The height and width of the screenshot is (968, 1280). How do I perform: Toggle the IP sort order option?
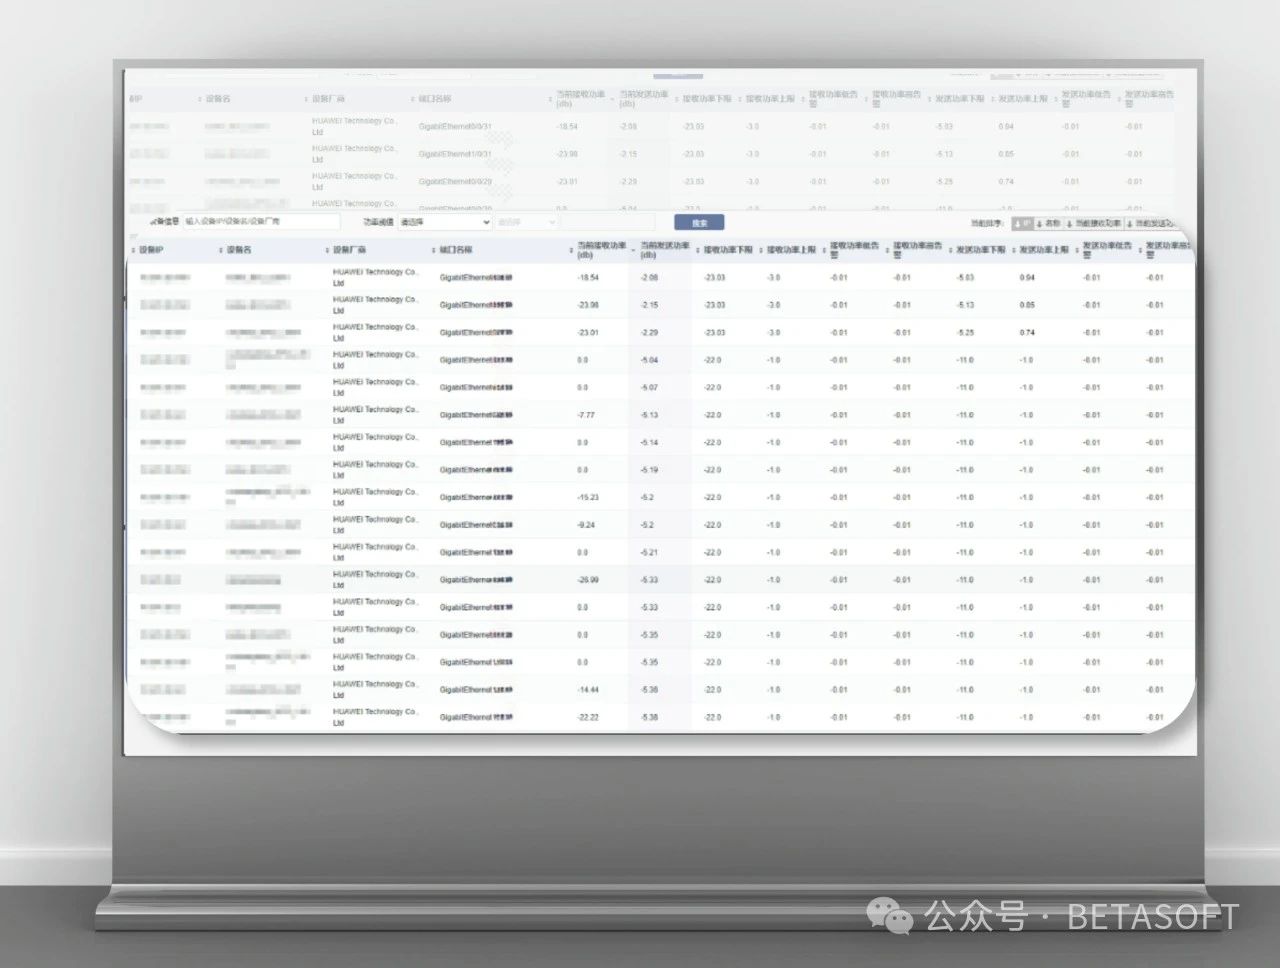1021,223
